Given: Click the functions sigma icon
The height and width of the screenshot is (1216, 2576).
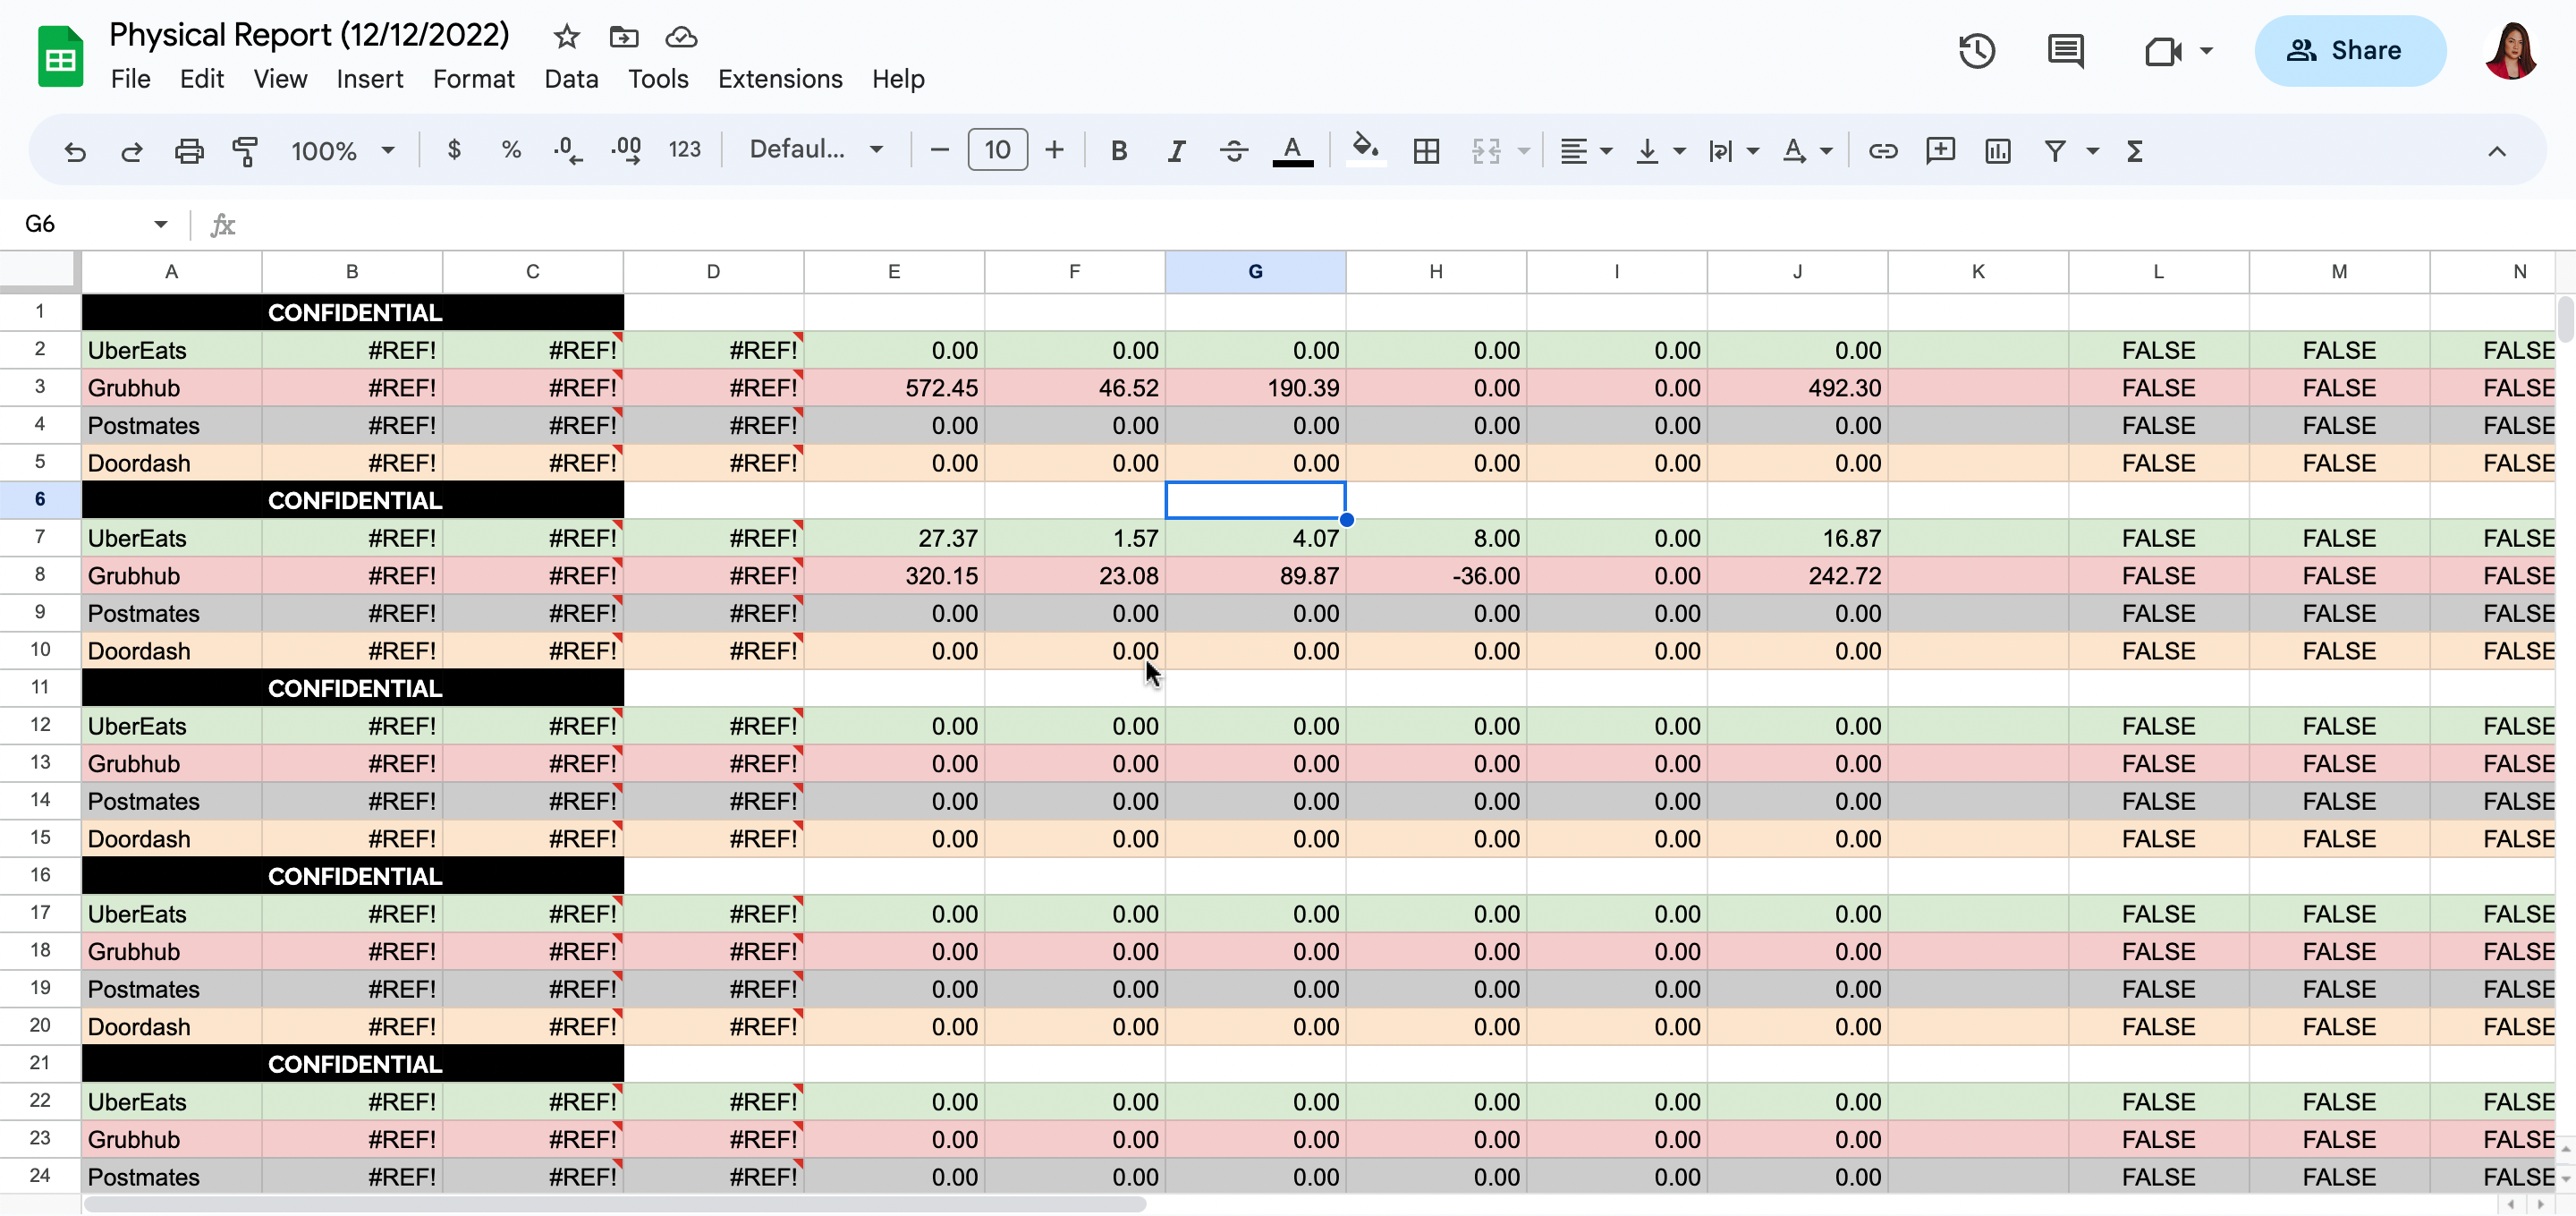Looking at the screenshot, I should (x=2134, y=151).
